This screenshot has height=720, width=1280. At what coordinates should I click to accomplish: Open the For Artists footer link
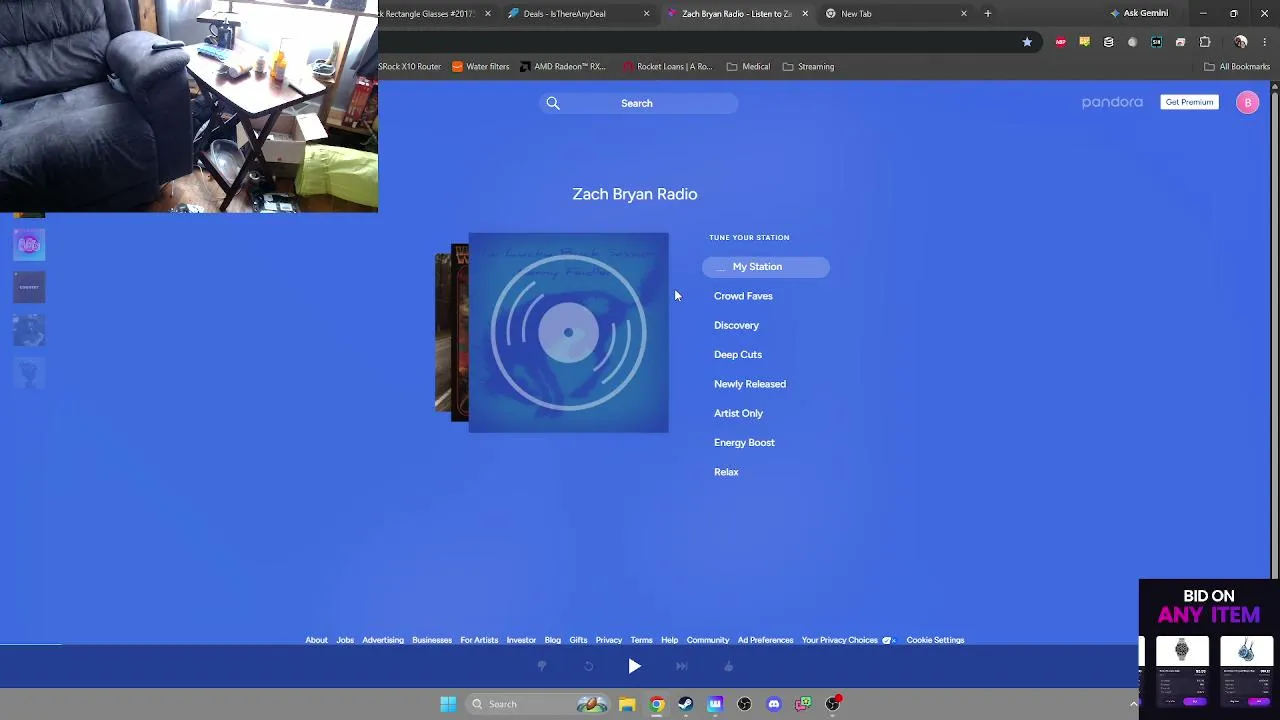pos(479,640)
